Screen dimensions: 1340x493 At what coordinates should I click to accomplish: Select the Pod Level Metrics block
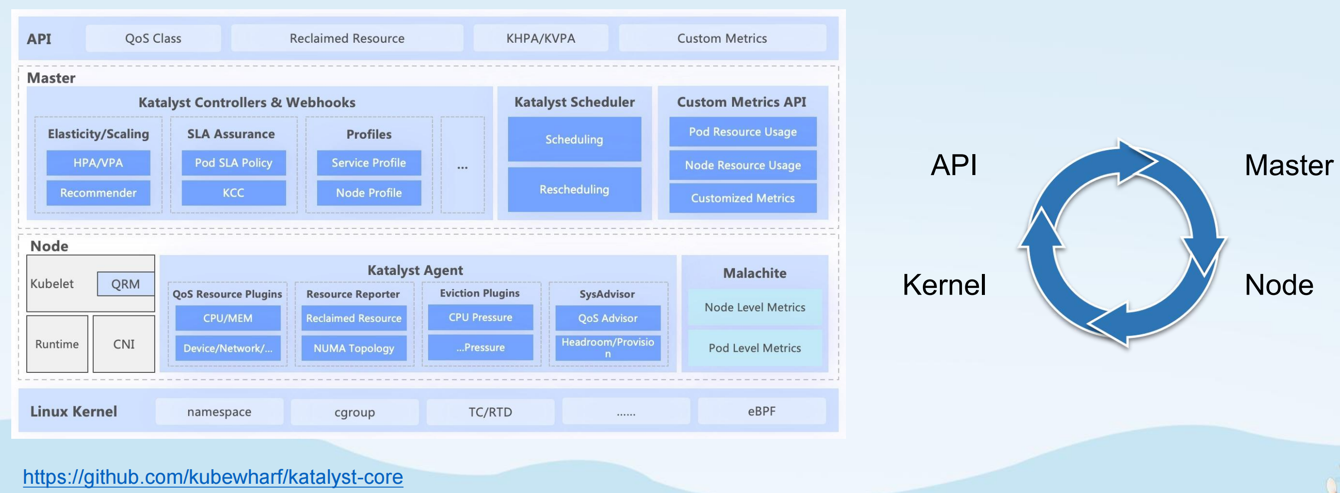click(x=755, y=348)
